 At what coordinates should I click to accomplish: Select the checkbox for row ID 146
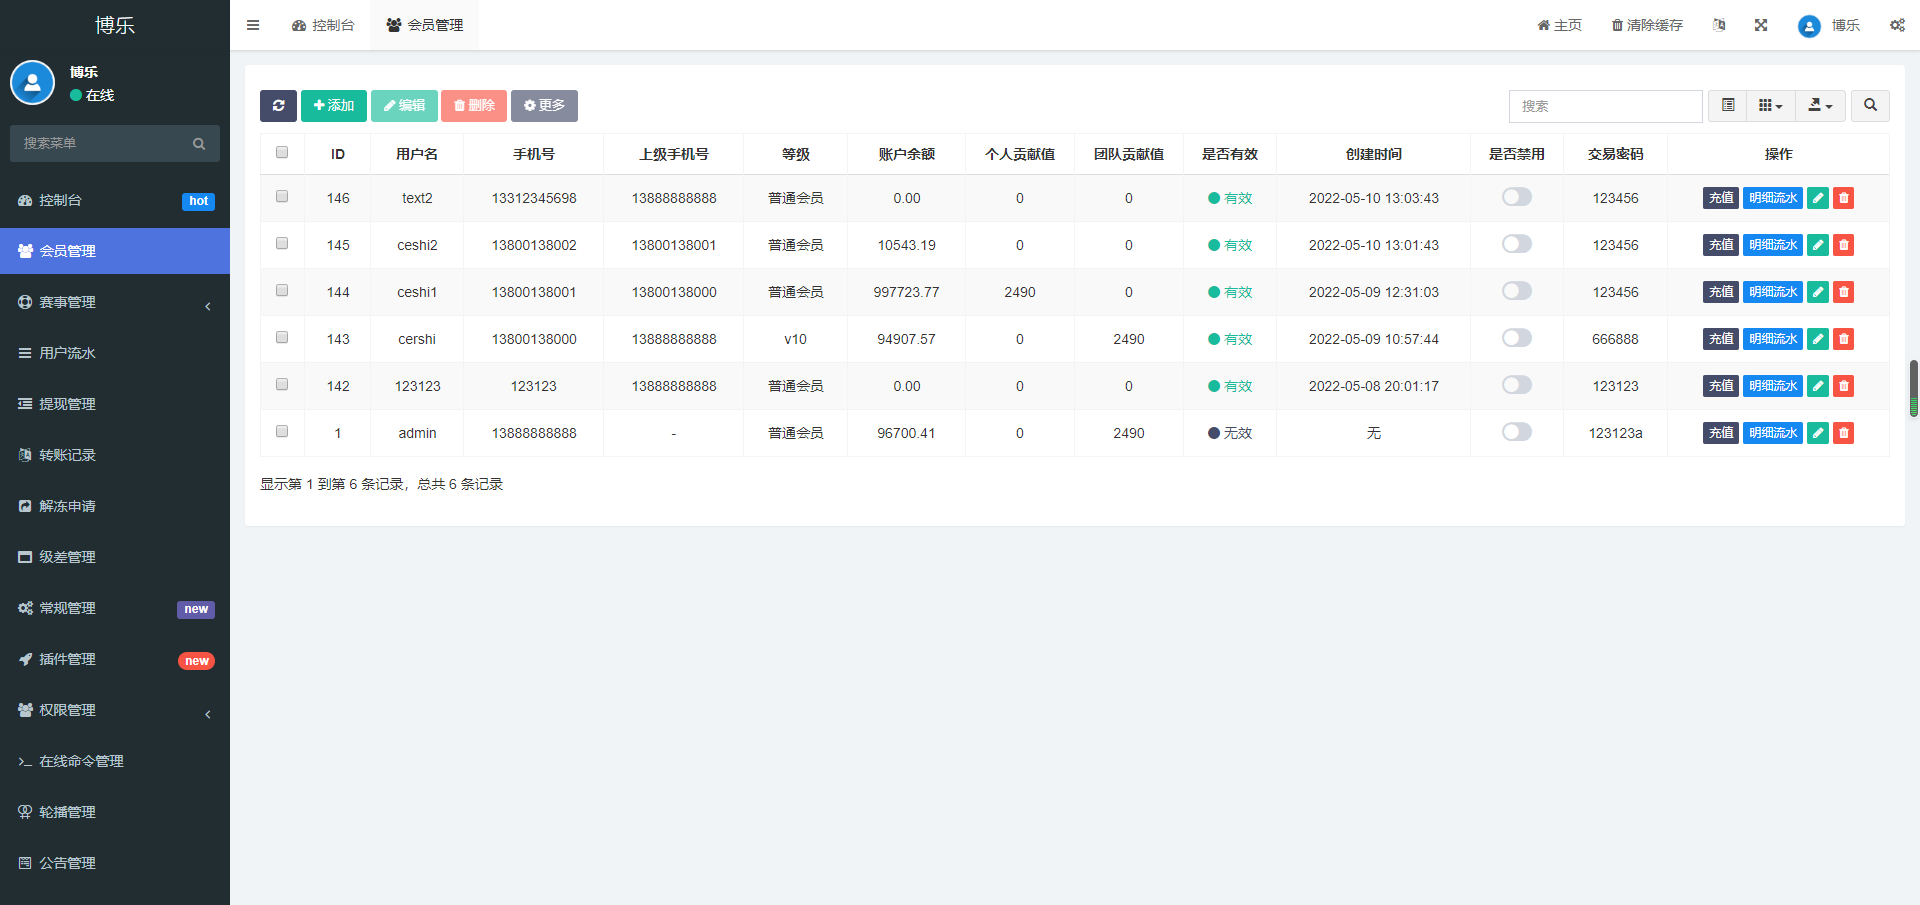282,197
